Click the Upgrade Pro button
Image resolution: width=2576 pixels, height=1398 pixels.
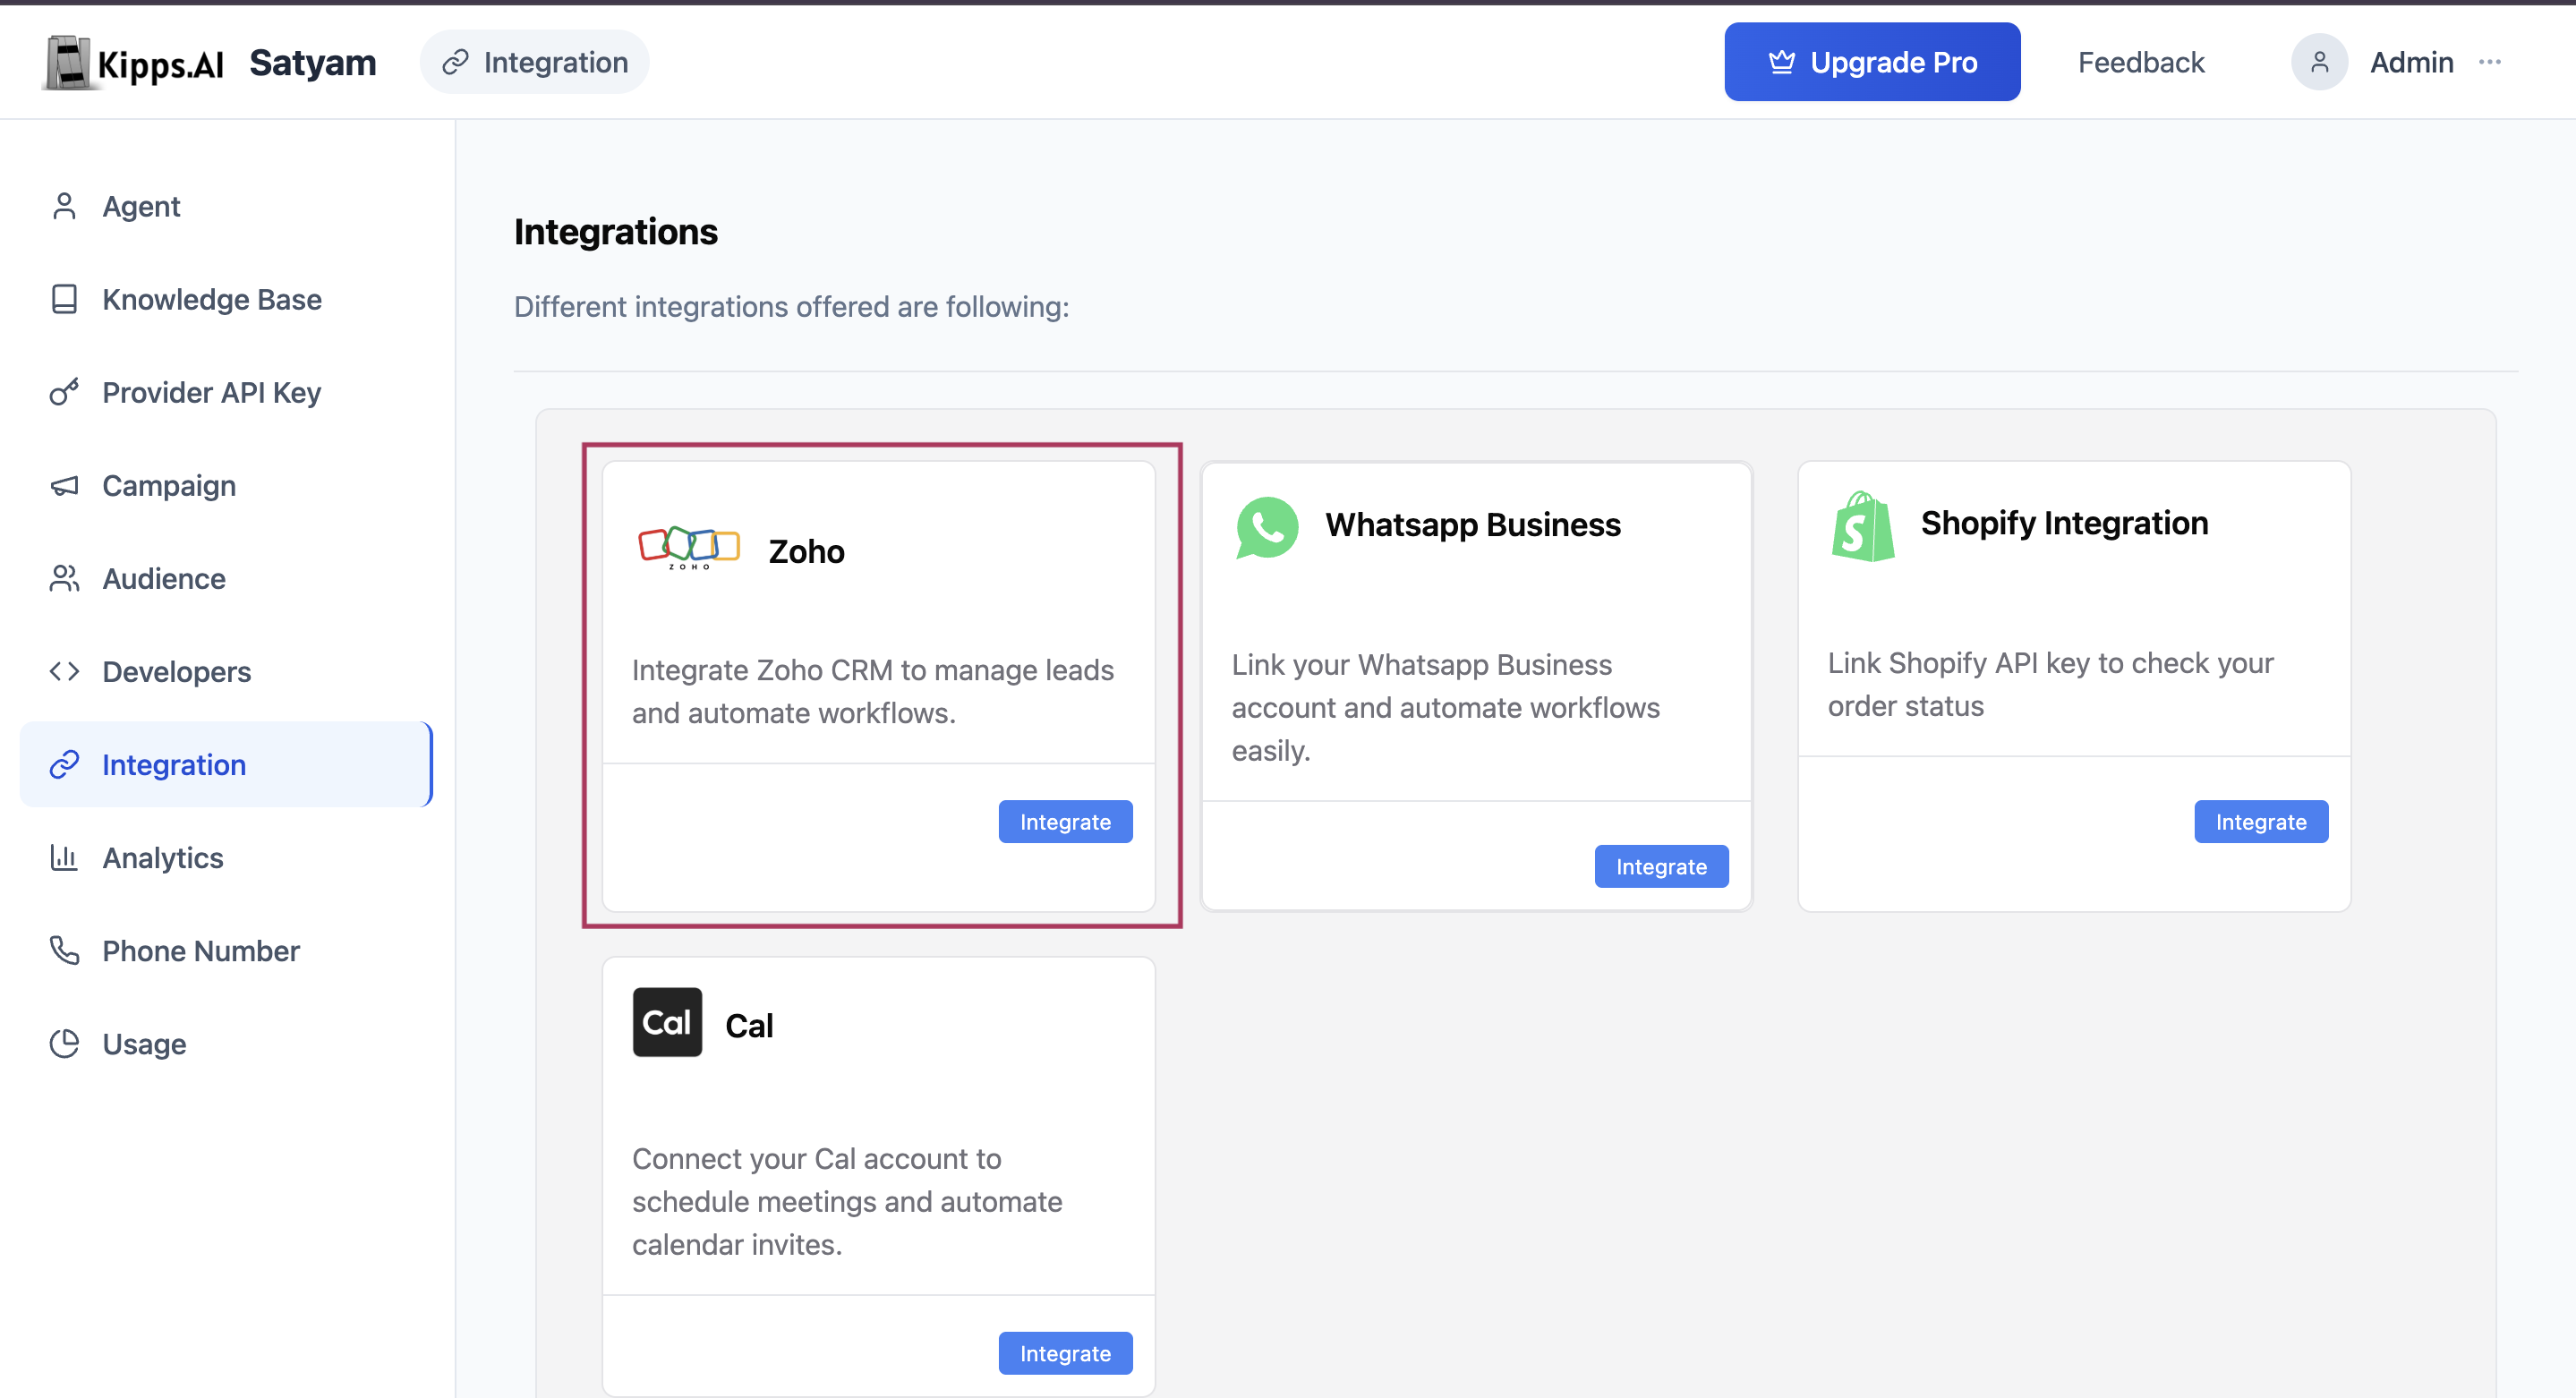(x=1872, y=62)
